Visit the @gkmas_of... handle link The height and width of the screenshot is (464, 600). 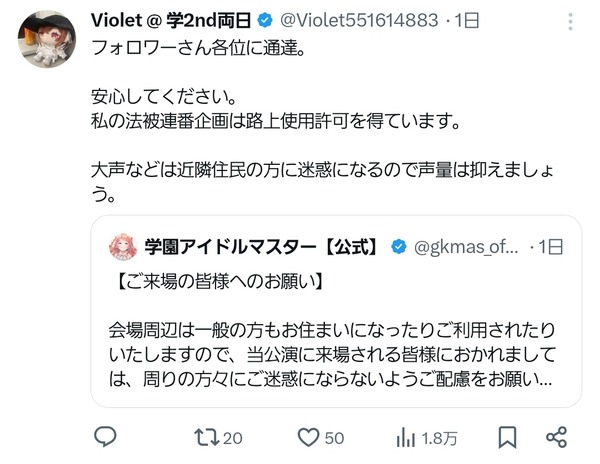click(466, 247)
